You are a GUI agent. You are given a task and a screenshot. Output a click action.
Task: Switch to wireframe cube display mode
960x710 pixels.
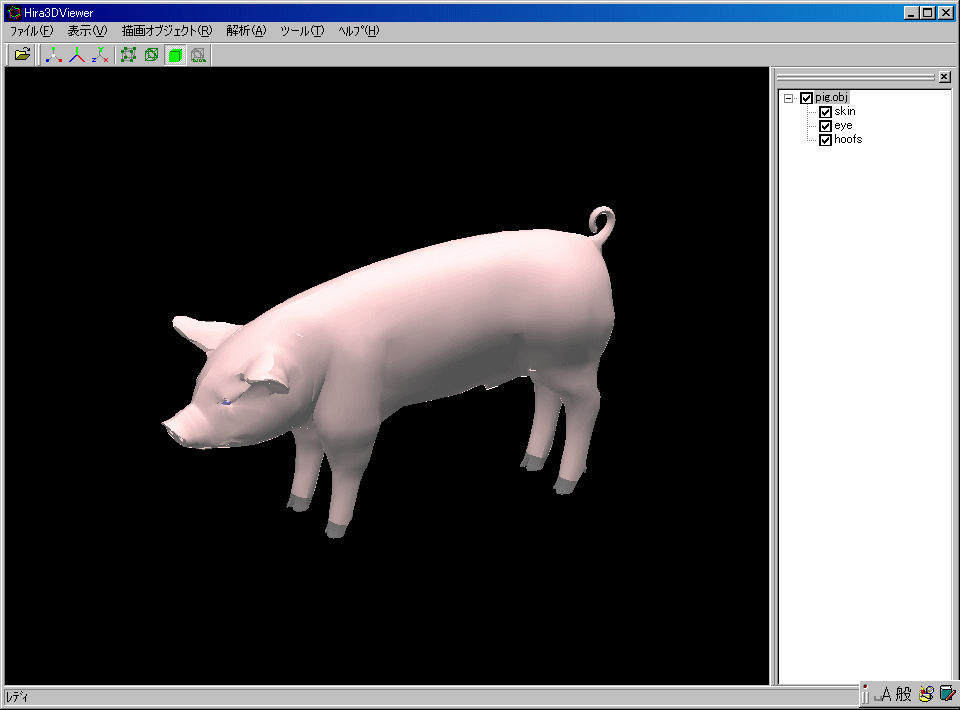click(151, 55)
